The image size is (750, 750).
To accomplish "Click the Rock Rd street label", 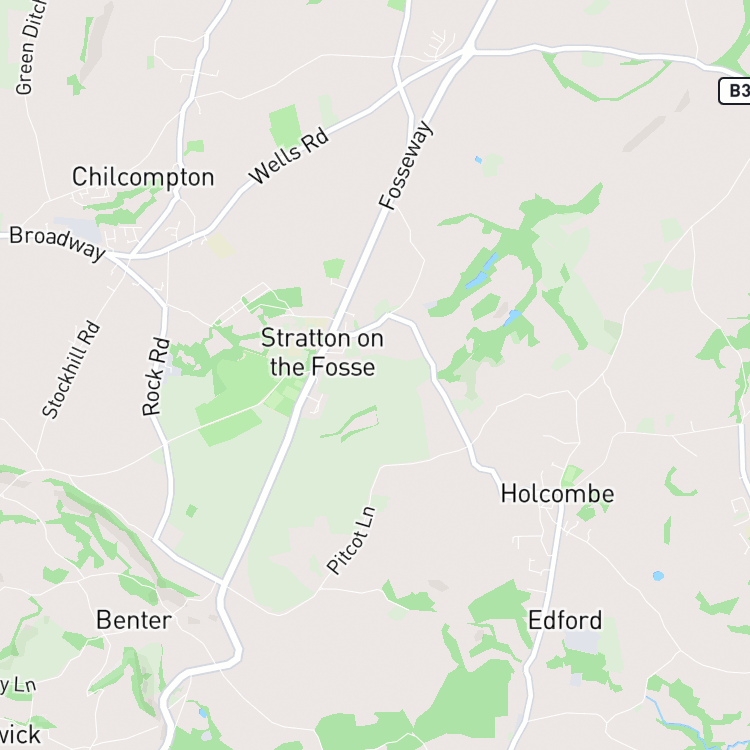I will [x=156, y=376].
